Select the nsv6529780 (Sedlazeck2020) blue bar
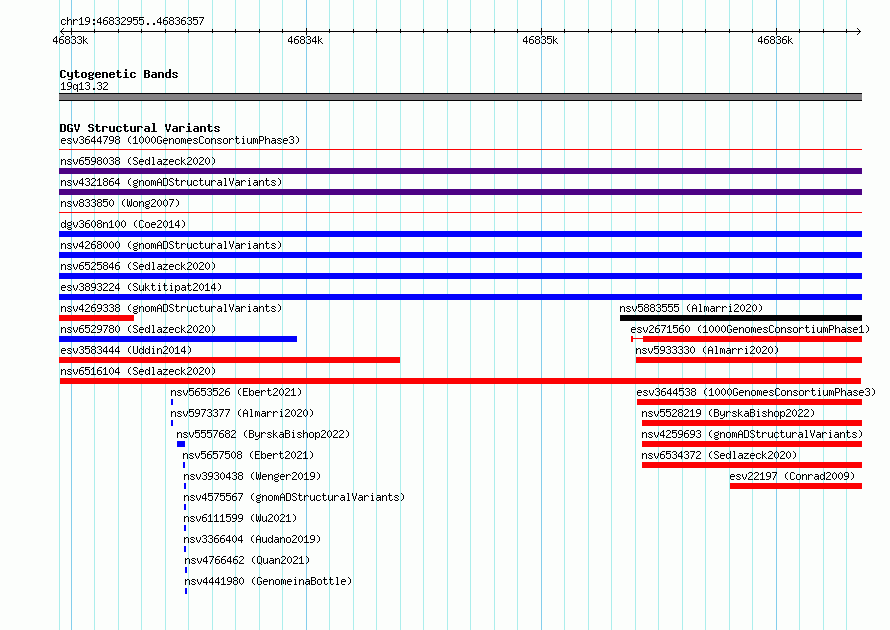The width and height of the screenshot is (890, 630). pyautogui.click(x=178, y=339)
